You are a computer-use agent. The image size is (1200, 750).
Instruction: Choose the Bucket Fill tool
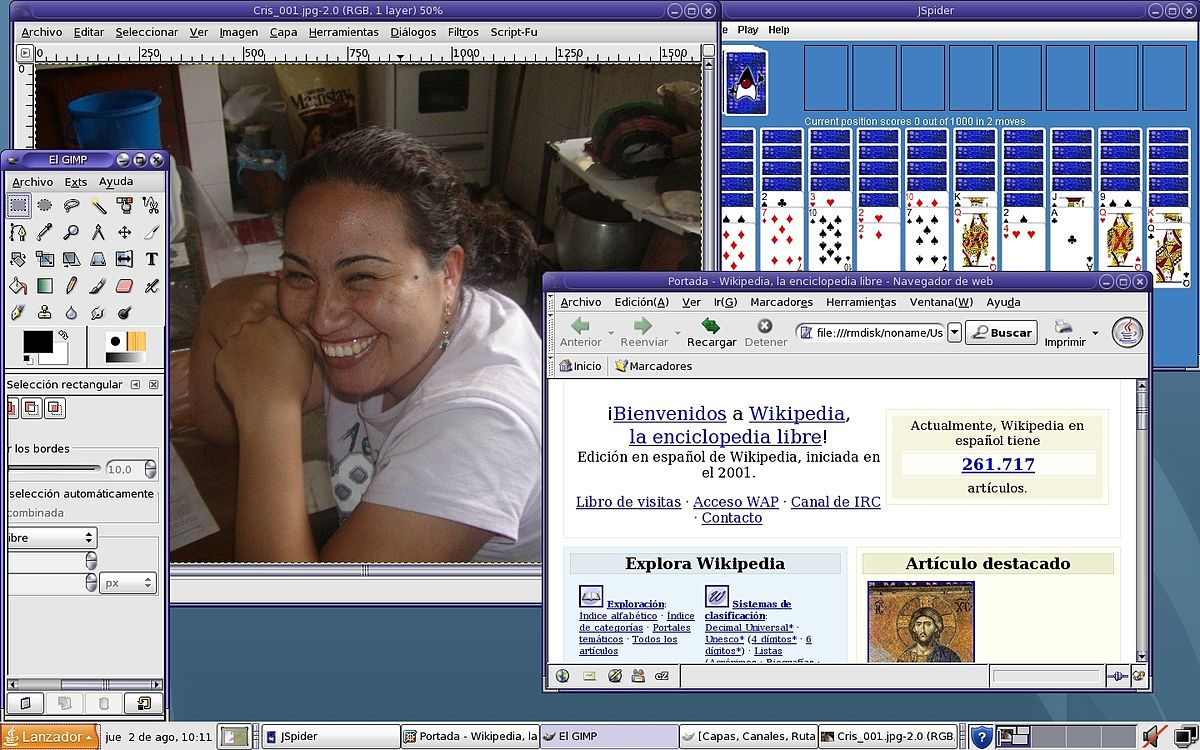click(18, 286)
